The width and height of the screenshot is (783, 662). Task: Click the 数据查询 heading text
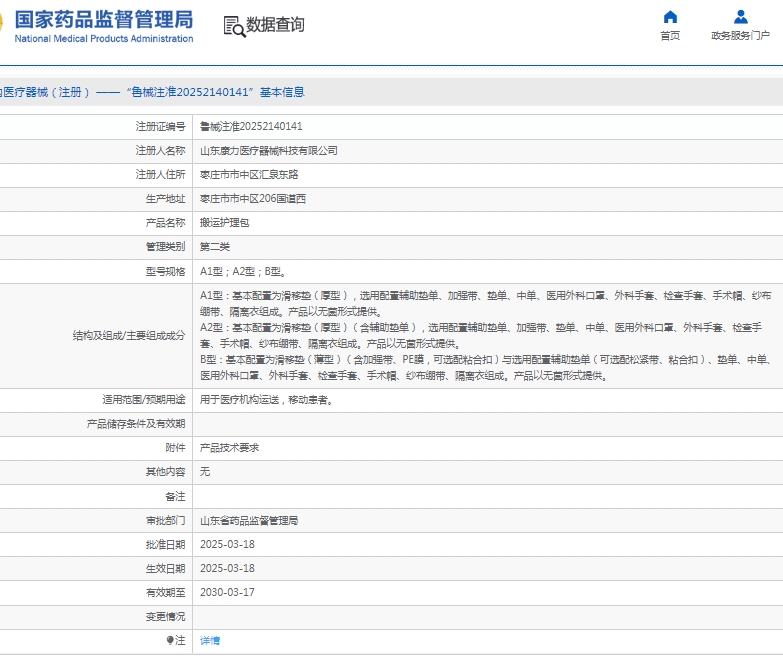[275, 24]
